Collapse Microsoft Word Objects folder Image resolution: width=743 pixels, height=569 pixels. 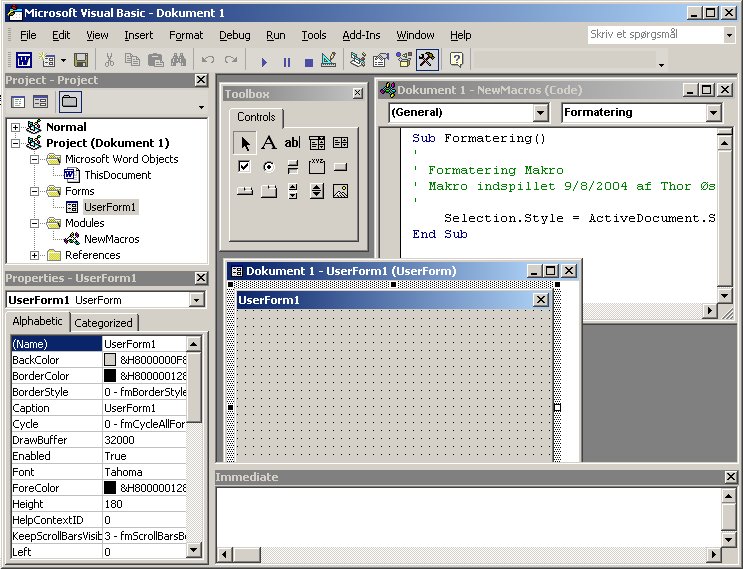[x=35, y=159]
